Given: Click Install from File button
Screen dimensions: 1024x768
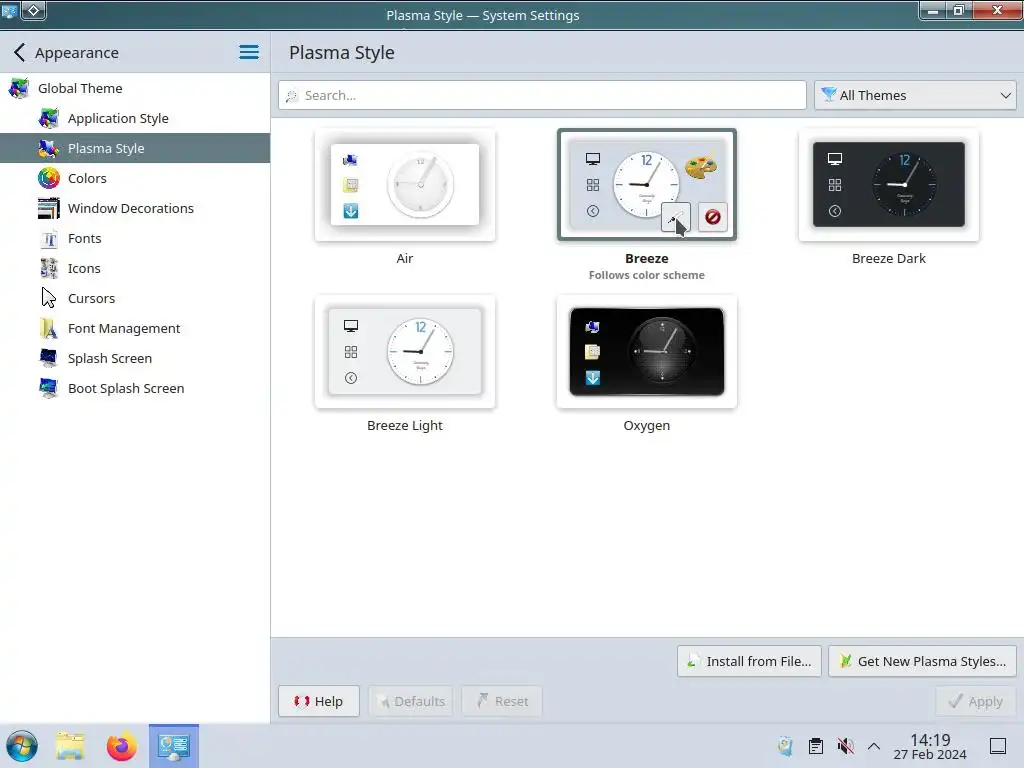Looking at the screenshot, I should click(x=749, y=662).
